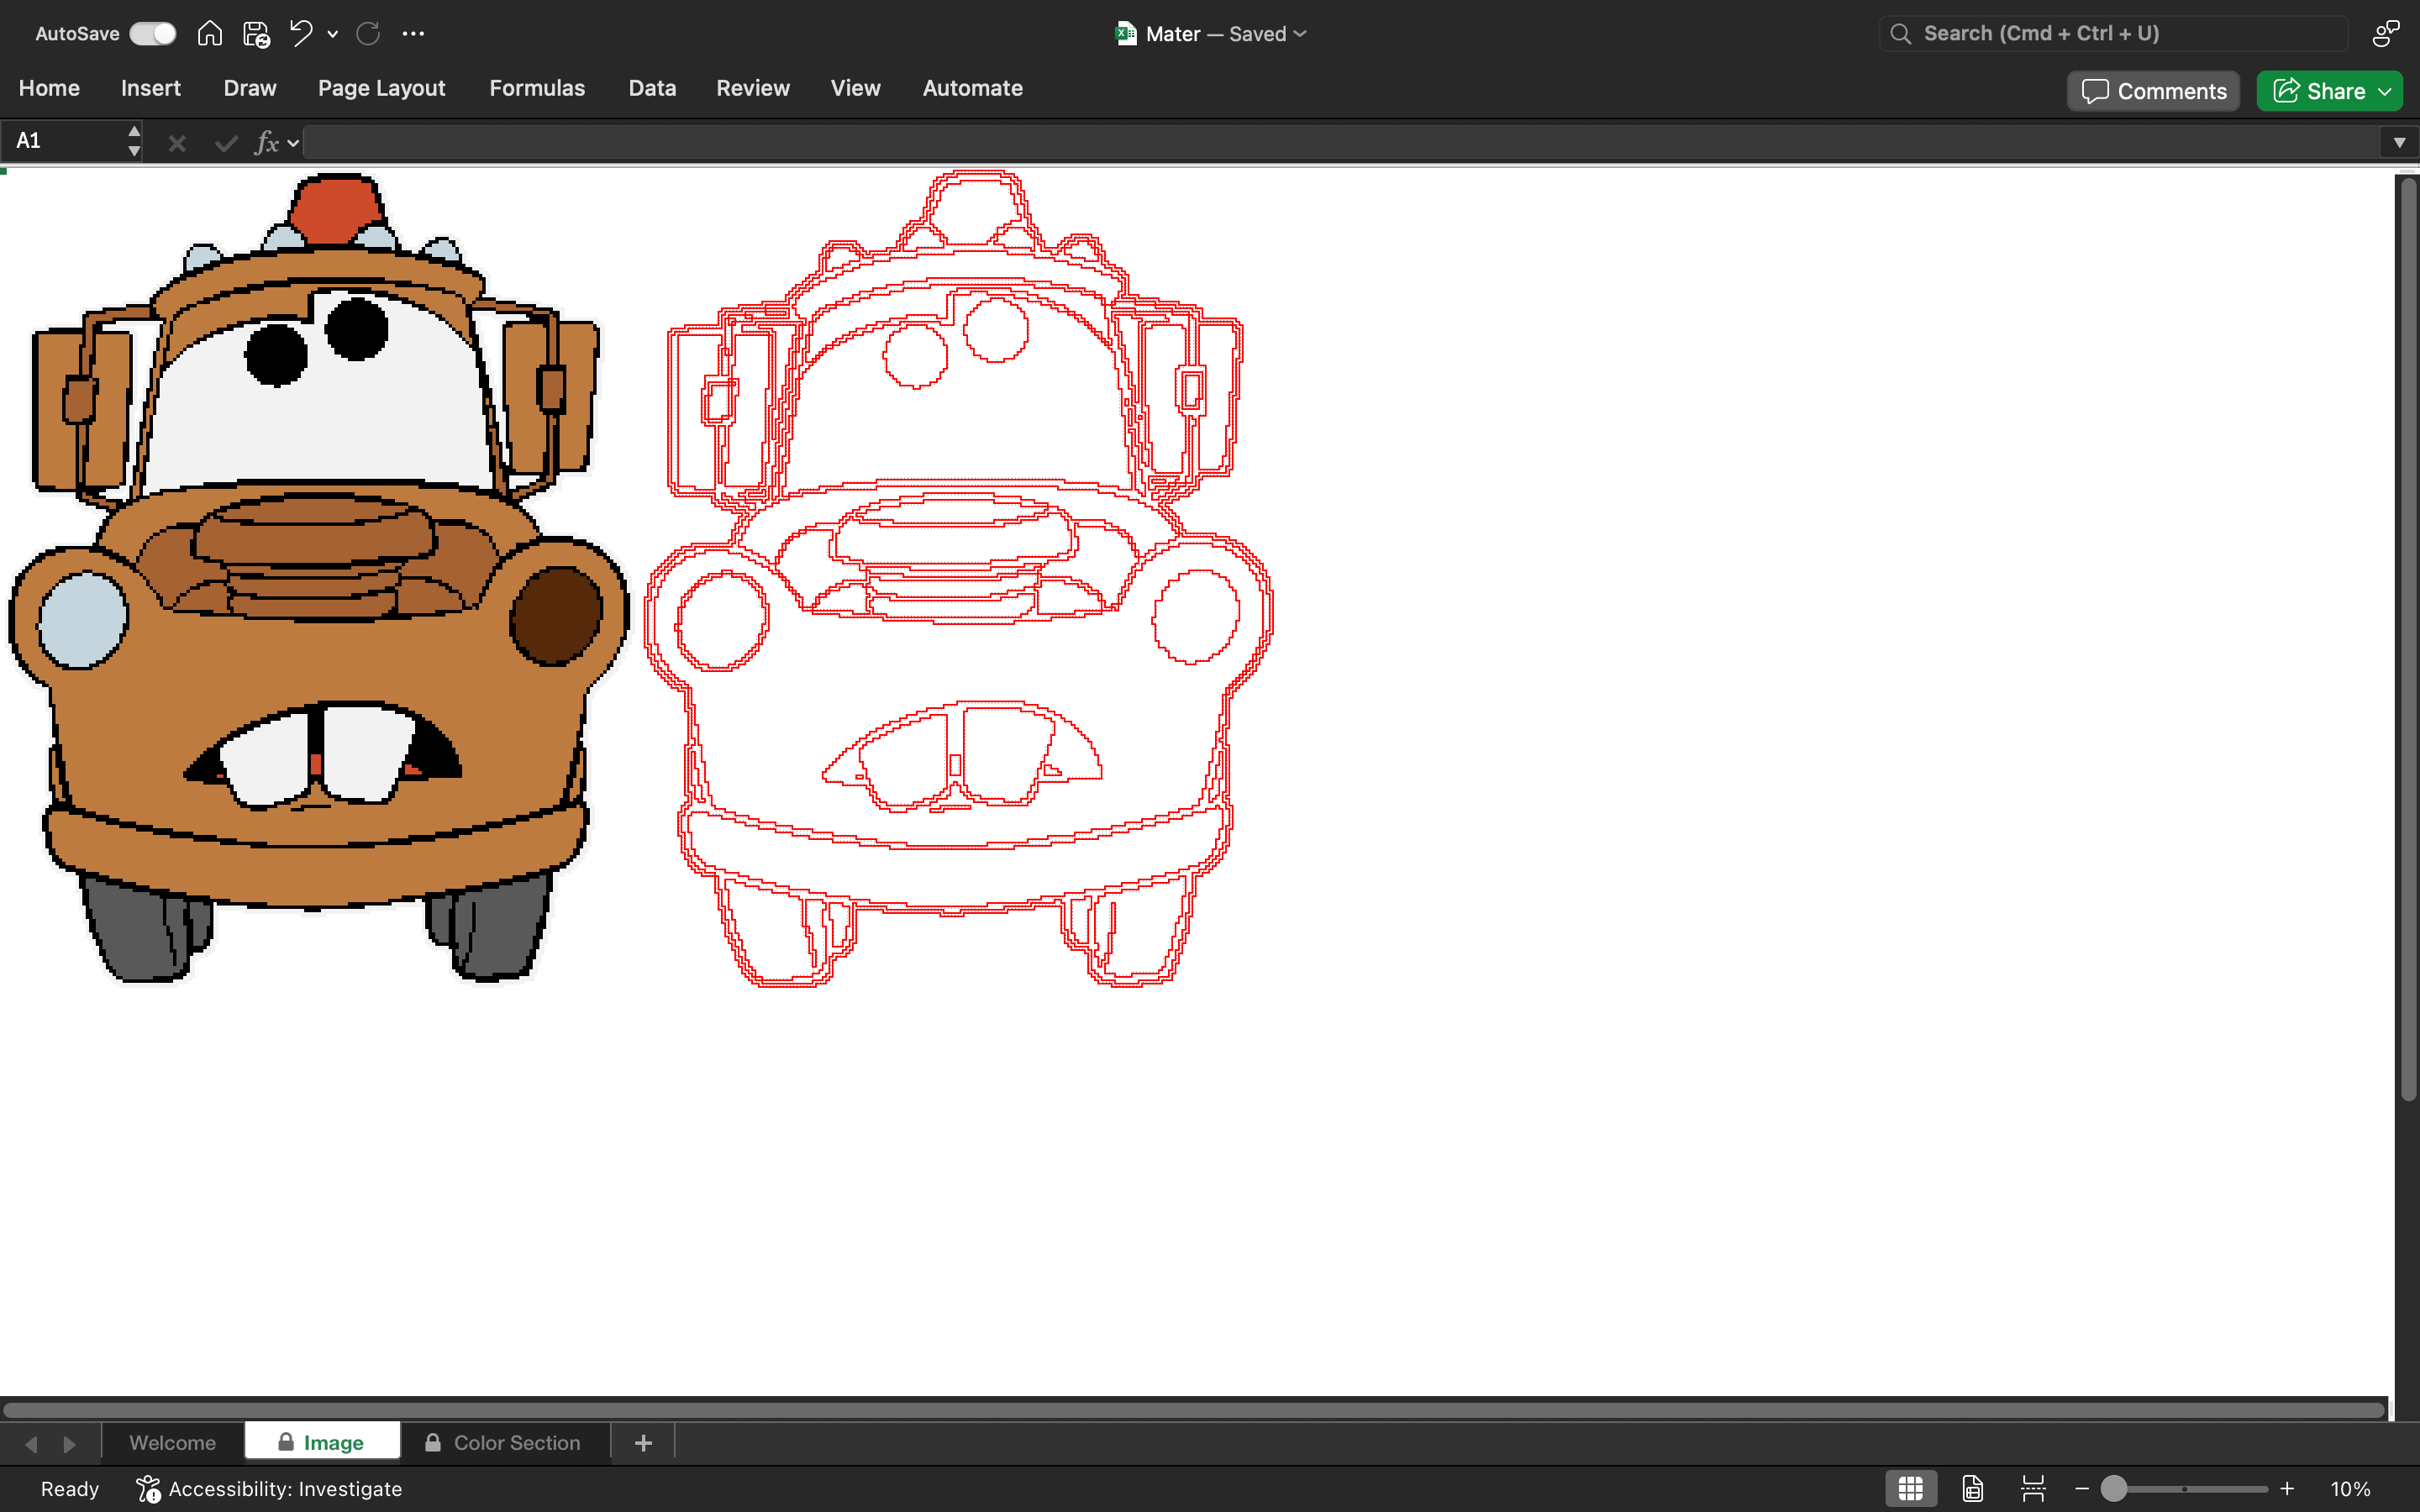Image resolution: width=2420 pixels, height=1512 pixels.
Task: Click the zoom in plus button
Action: click(x=2287, y=1489)
